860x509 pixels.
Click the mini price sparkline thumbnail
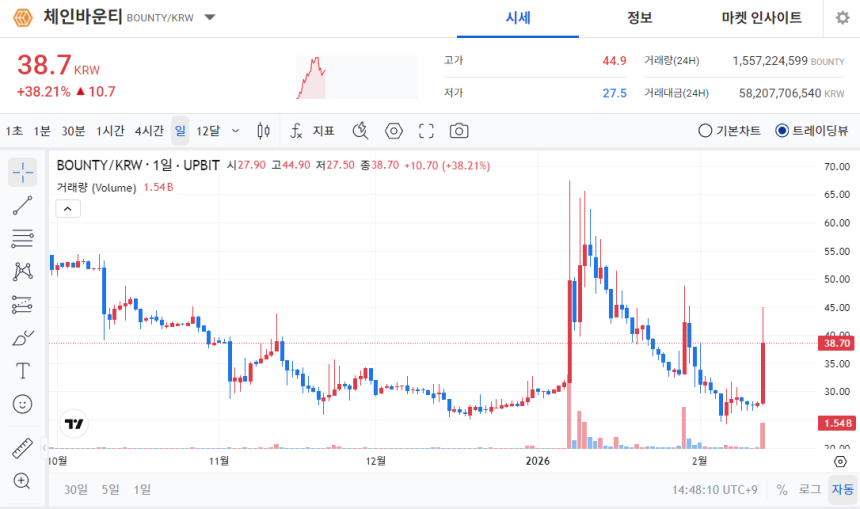(357, 77)
